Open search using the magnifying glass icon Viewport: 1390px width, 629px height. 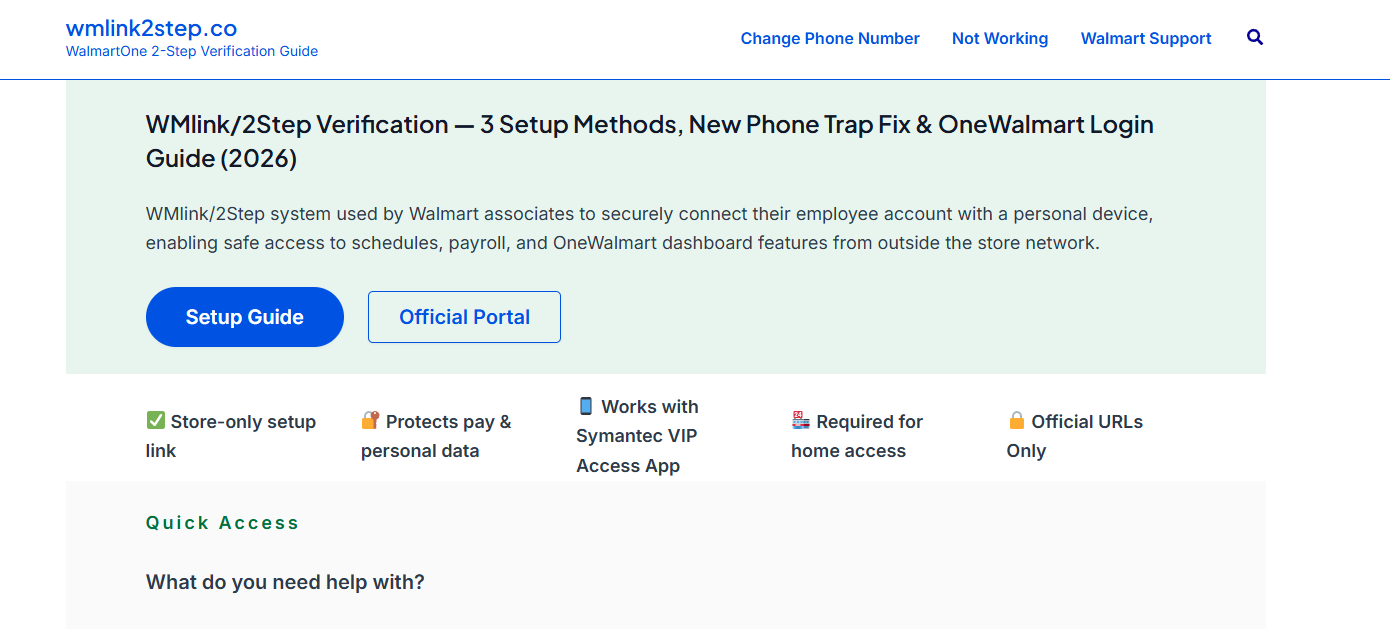click(x=1254, y=37)
